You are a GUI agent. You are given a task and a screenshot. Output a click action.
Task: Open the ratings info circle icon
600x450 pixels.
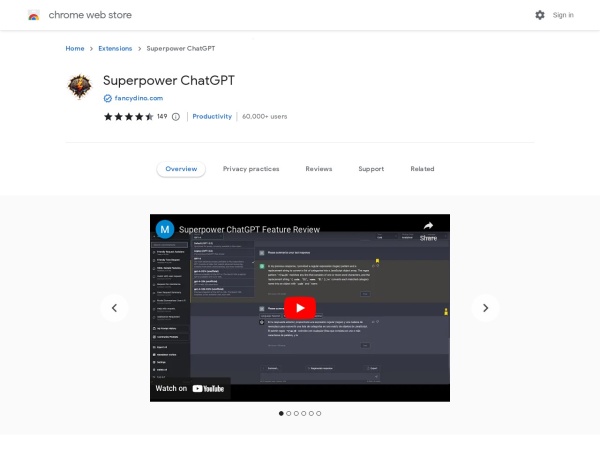[176, 117]
